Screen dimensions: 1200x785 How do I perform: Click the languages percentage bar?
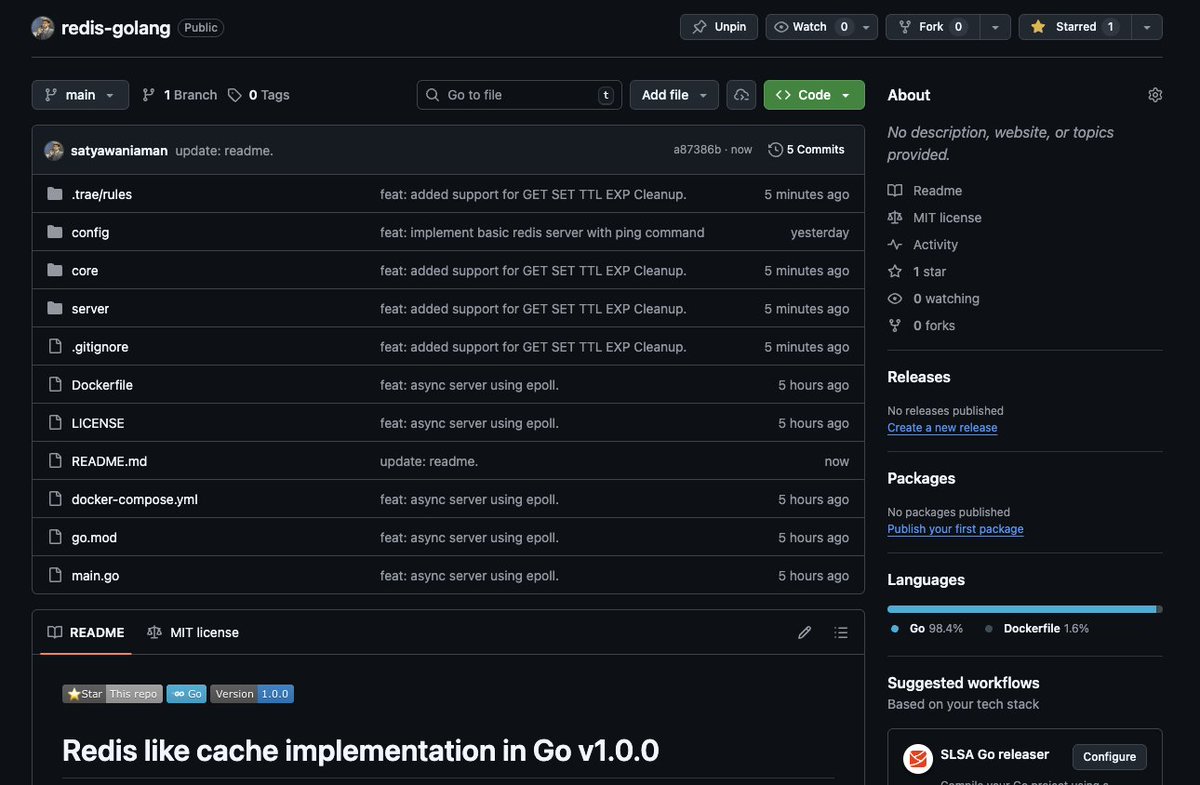click(x=1025, y=608)
